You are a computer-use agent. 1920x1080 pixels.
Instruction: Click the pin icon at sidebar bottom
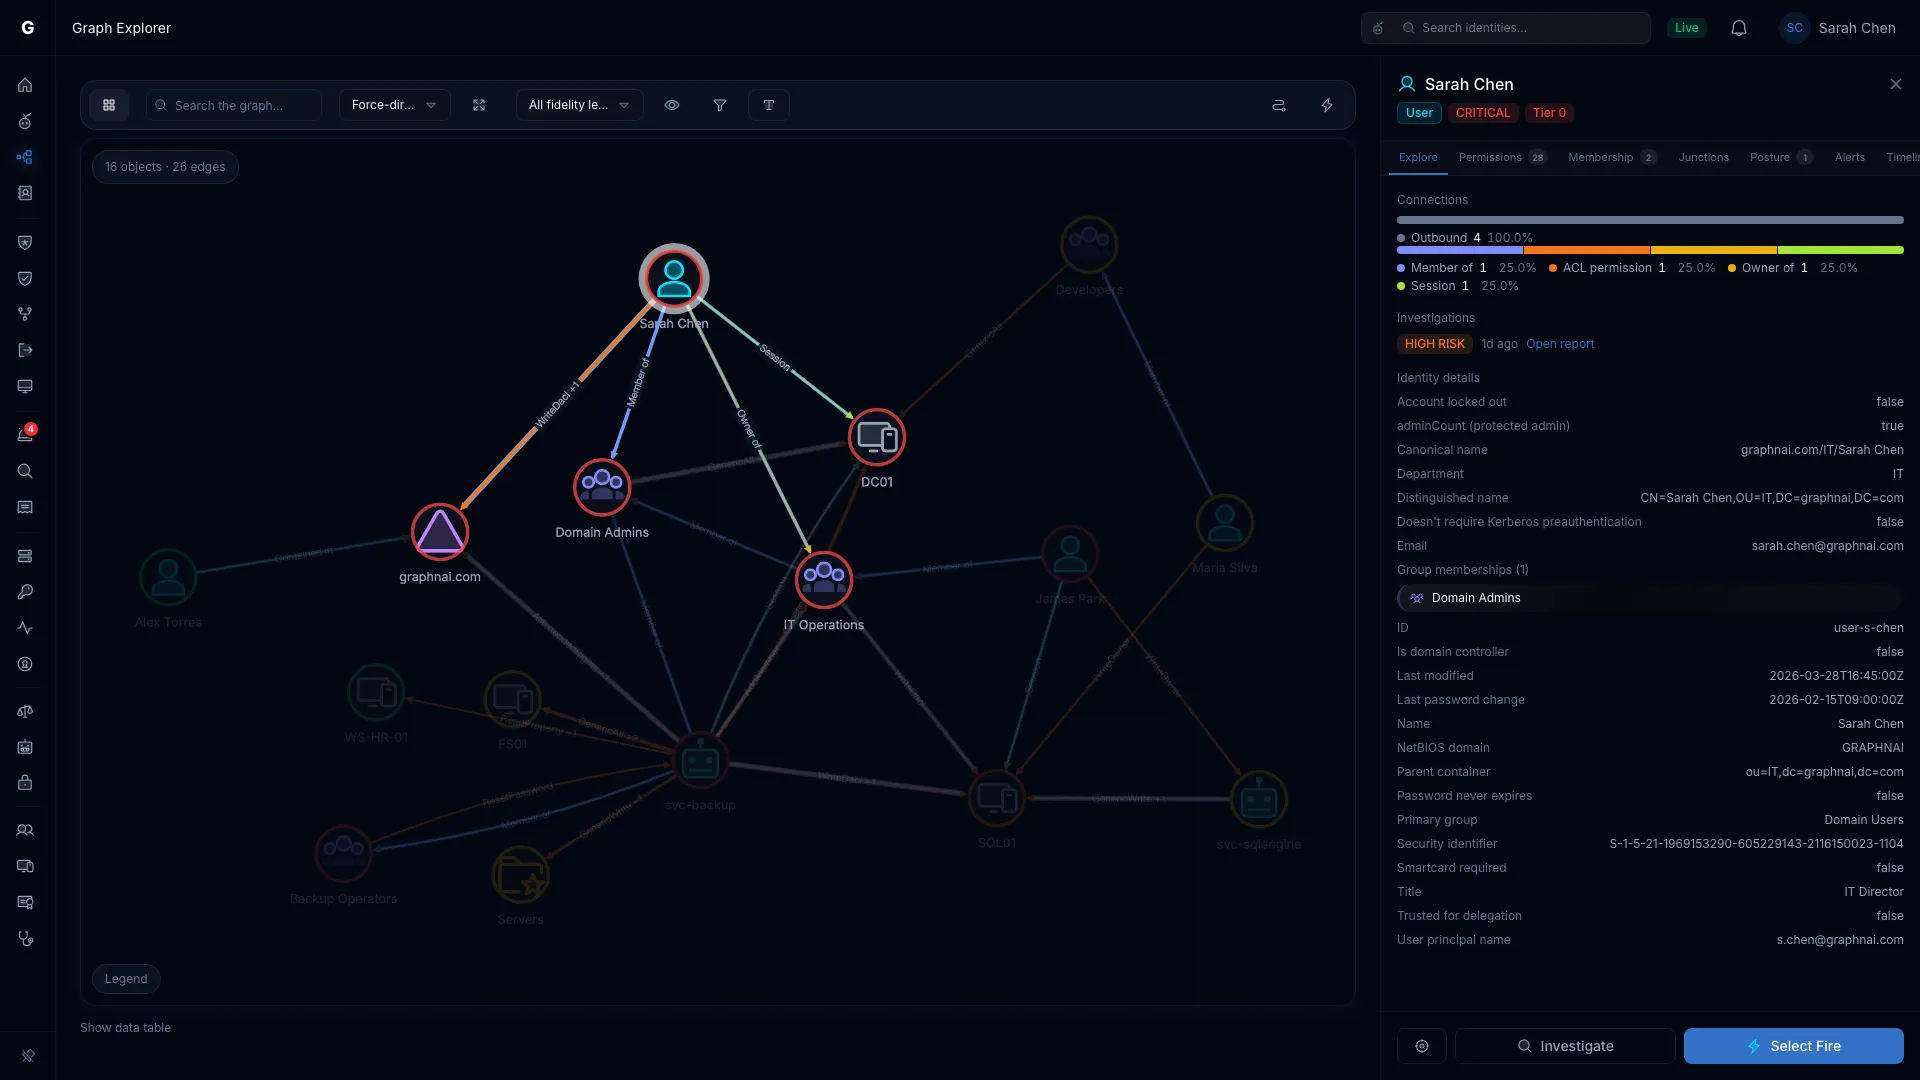[28, 1055]
